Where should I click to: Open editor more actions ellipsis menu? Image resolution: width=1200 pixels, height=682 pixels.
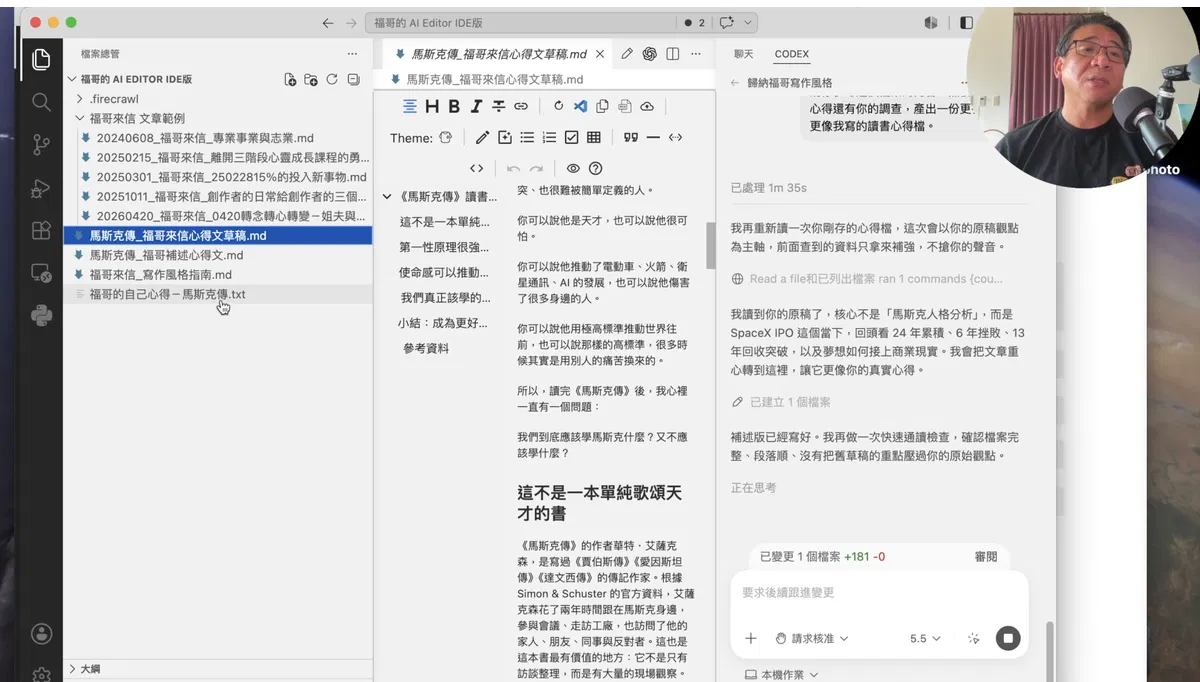tap(697, 54)
